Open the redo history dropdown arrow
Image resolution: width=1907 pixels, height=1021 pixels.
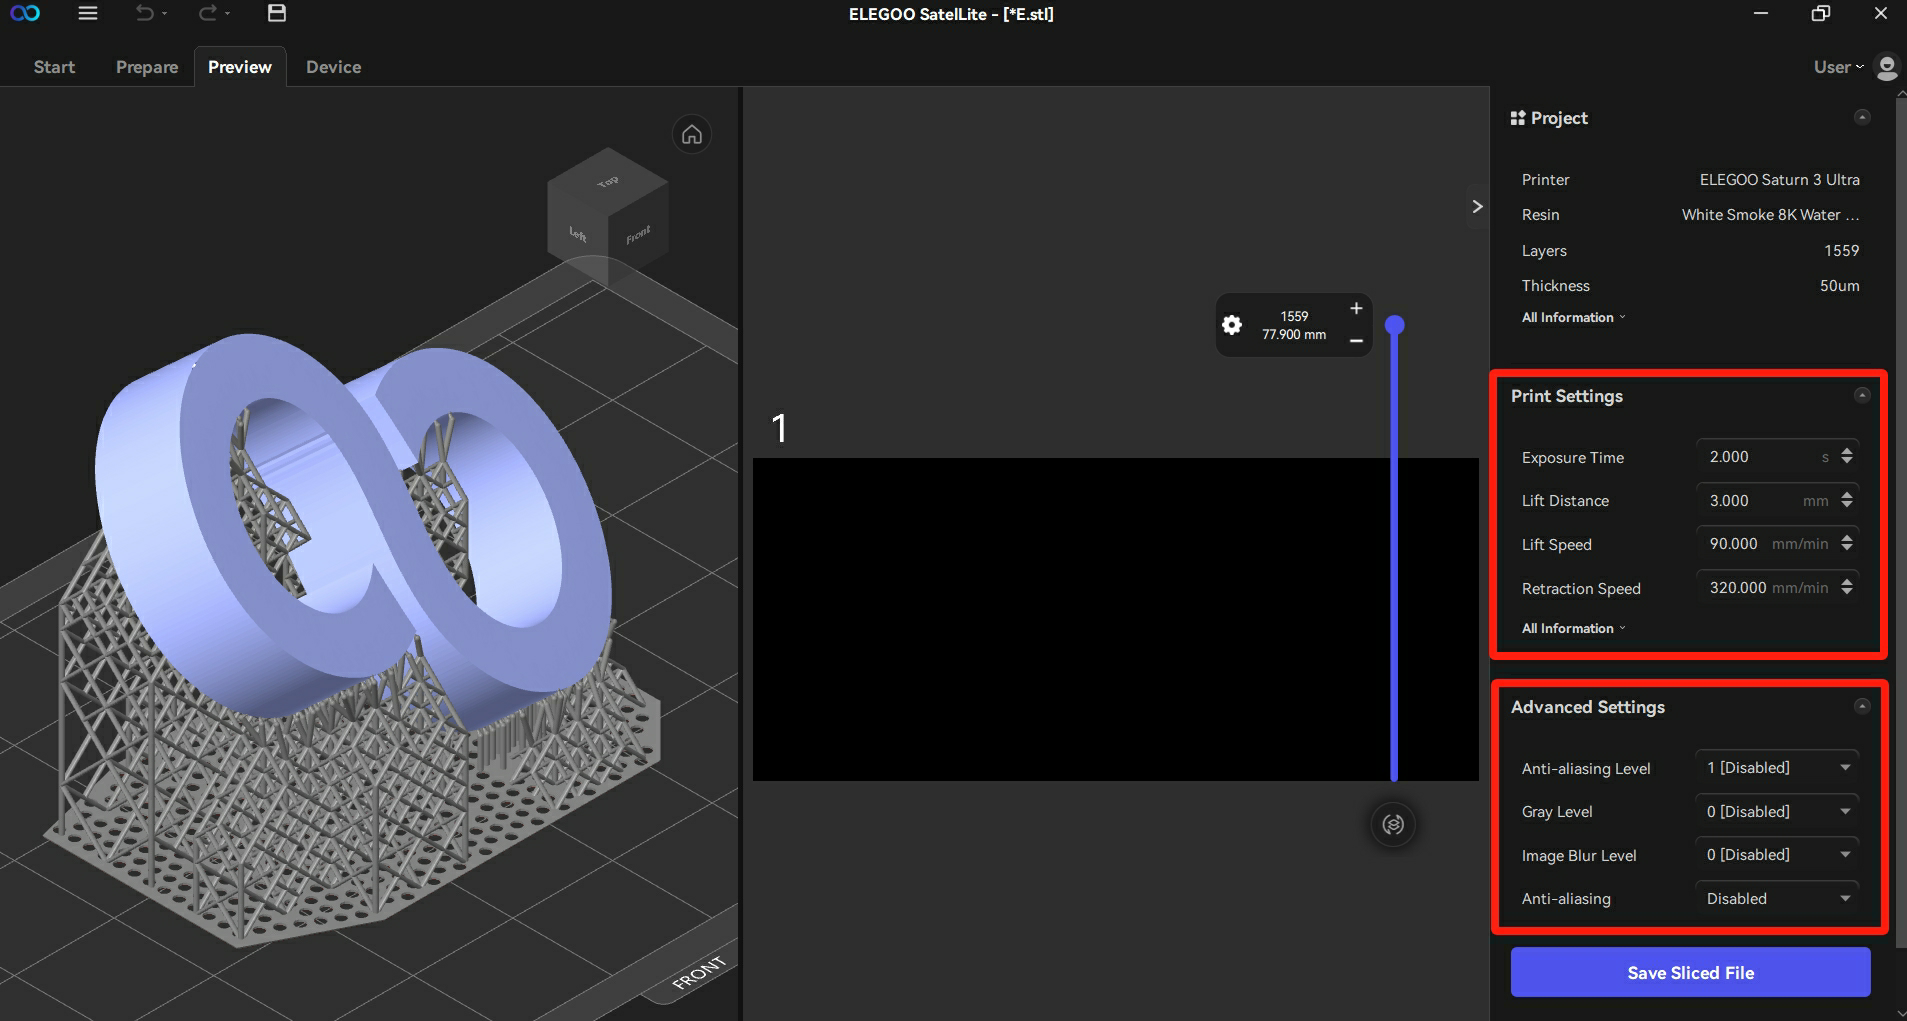[227, 14]
